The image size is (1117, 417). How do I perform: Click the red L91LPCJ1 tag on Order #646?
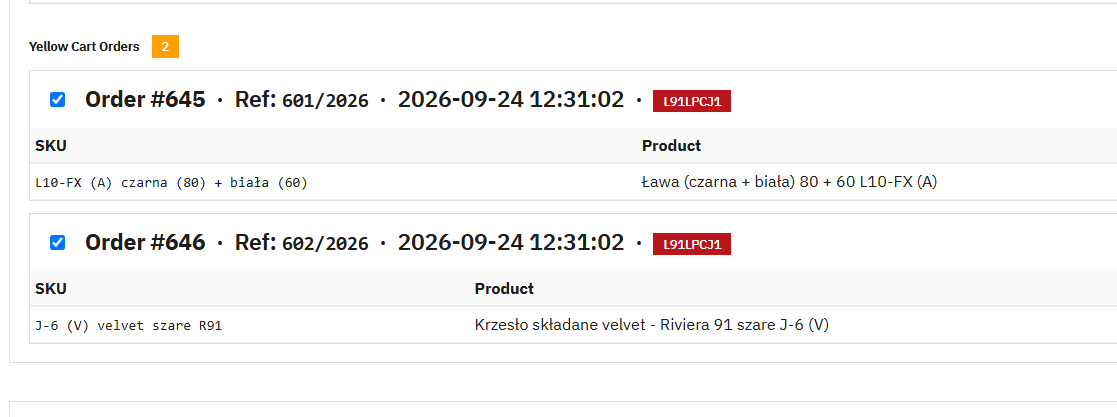point(692,244)
